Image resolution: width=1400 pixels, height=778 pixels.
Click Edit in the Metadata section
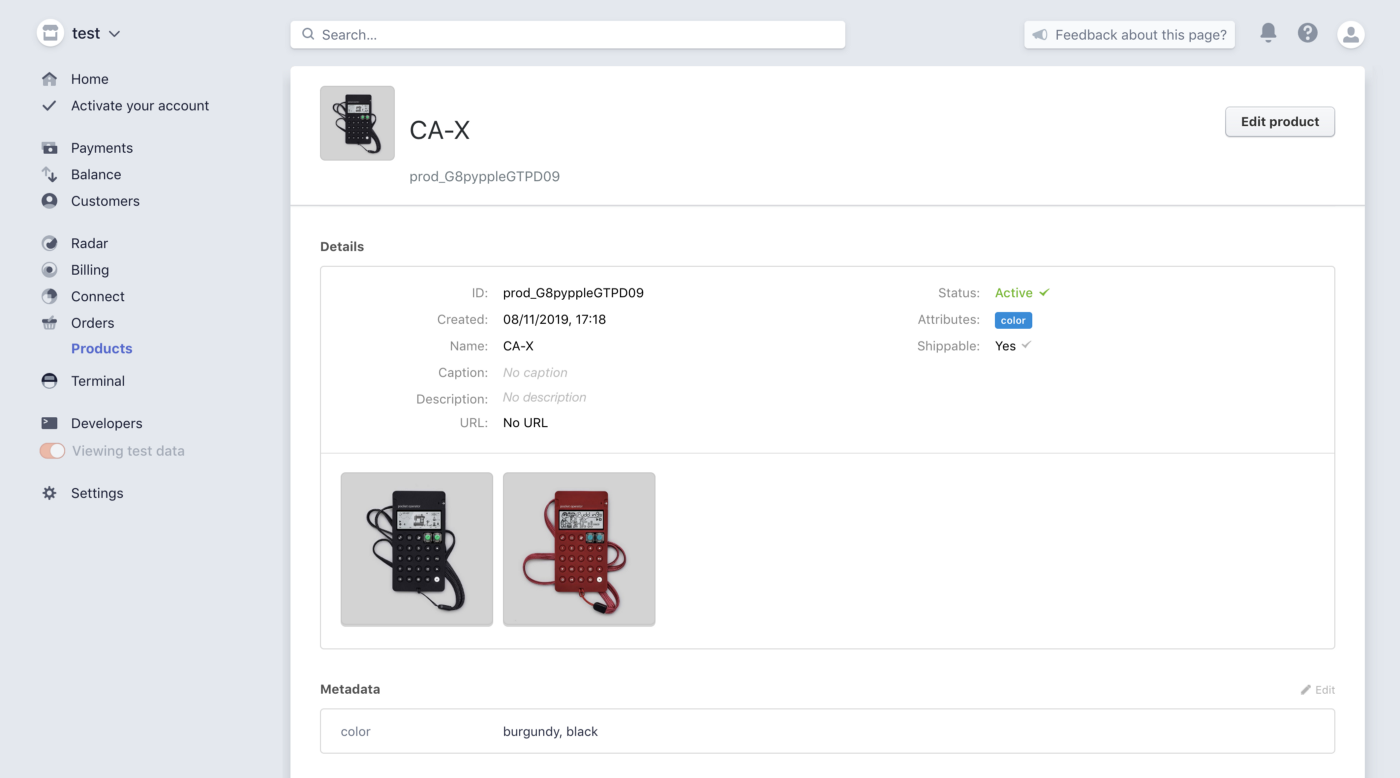coord(1317,689)
